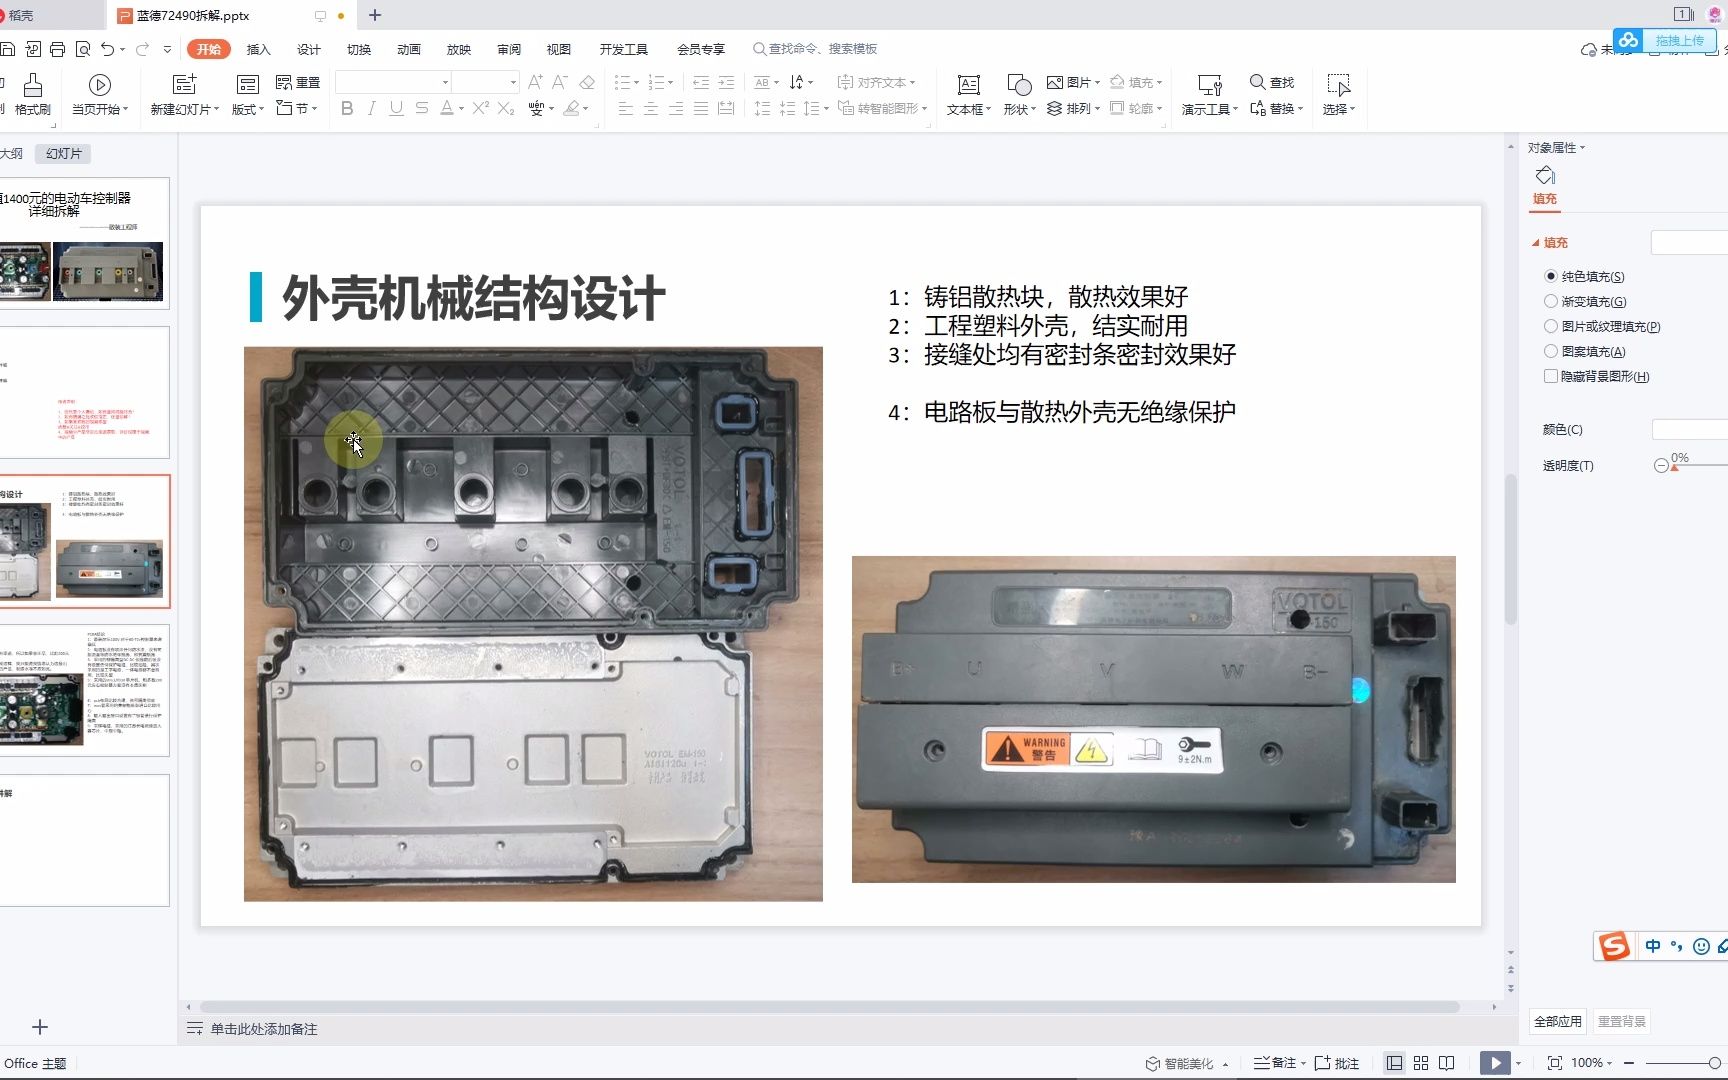This screenshot has height=1080, width=1728.
Task: Open the 排列 arrange dropdown
Action: click(1078, 109)
